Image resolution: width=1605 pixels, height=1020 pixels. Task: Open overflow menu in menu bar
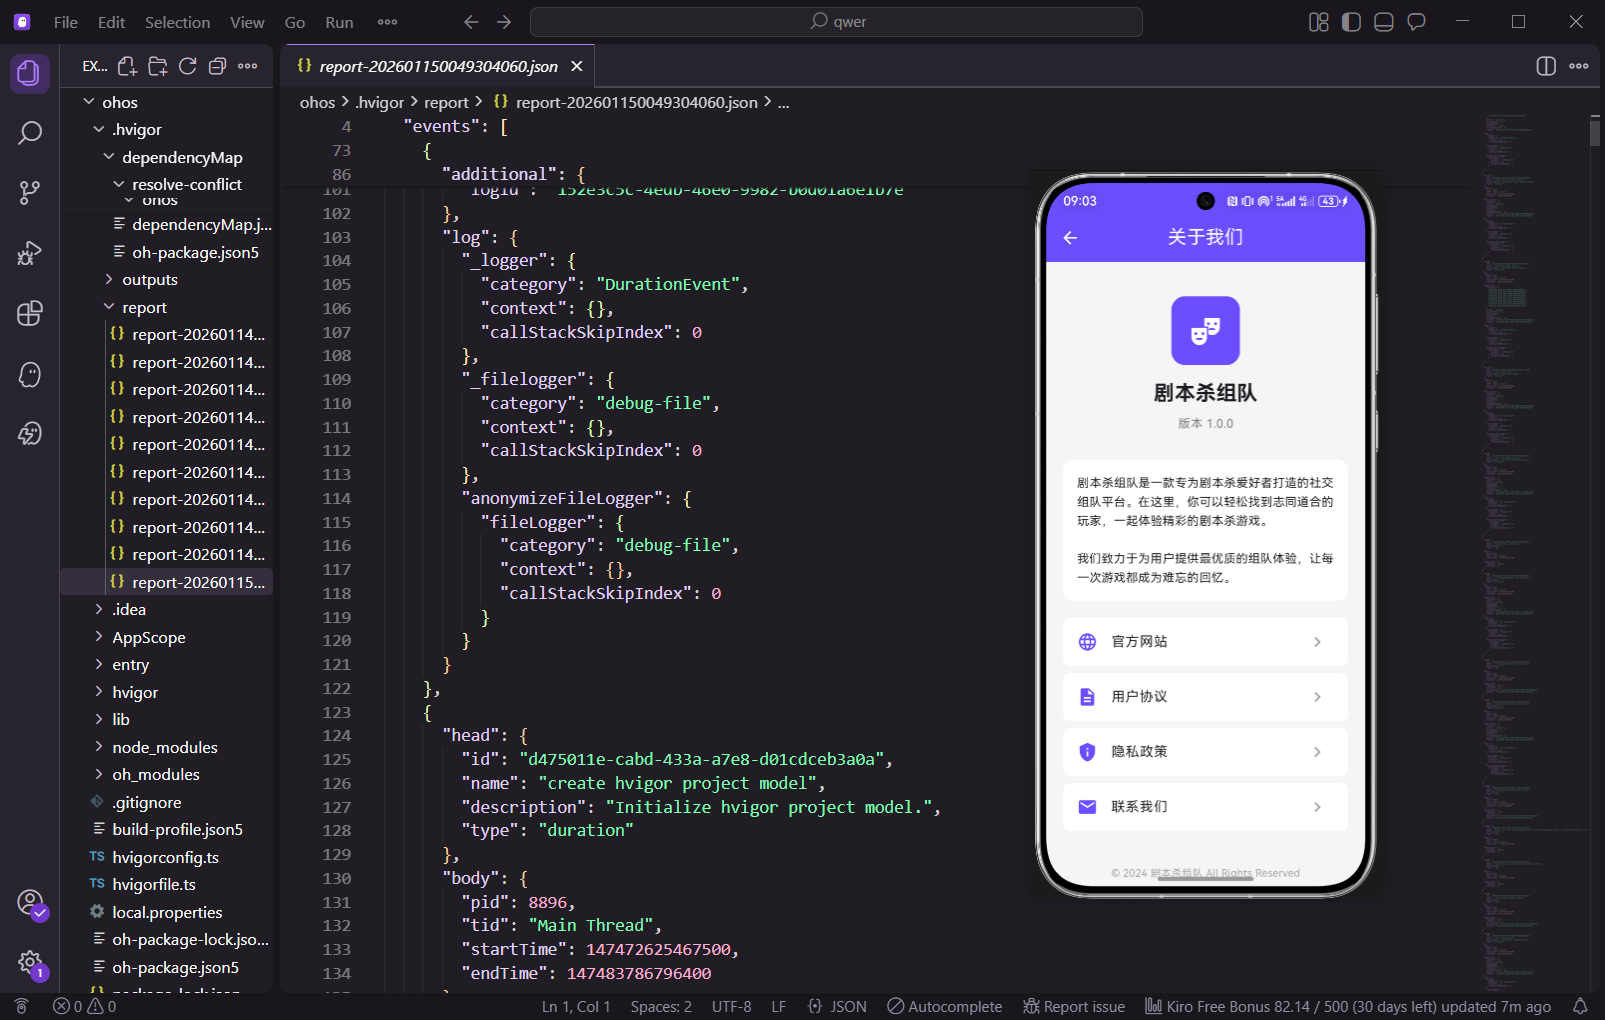387,22
